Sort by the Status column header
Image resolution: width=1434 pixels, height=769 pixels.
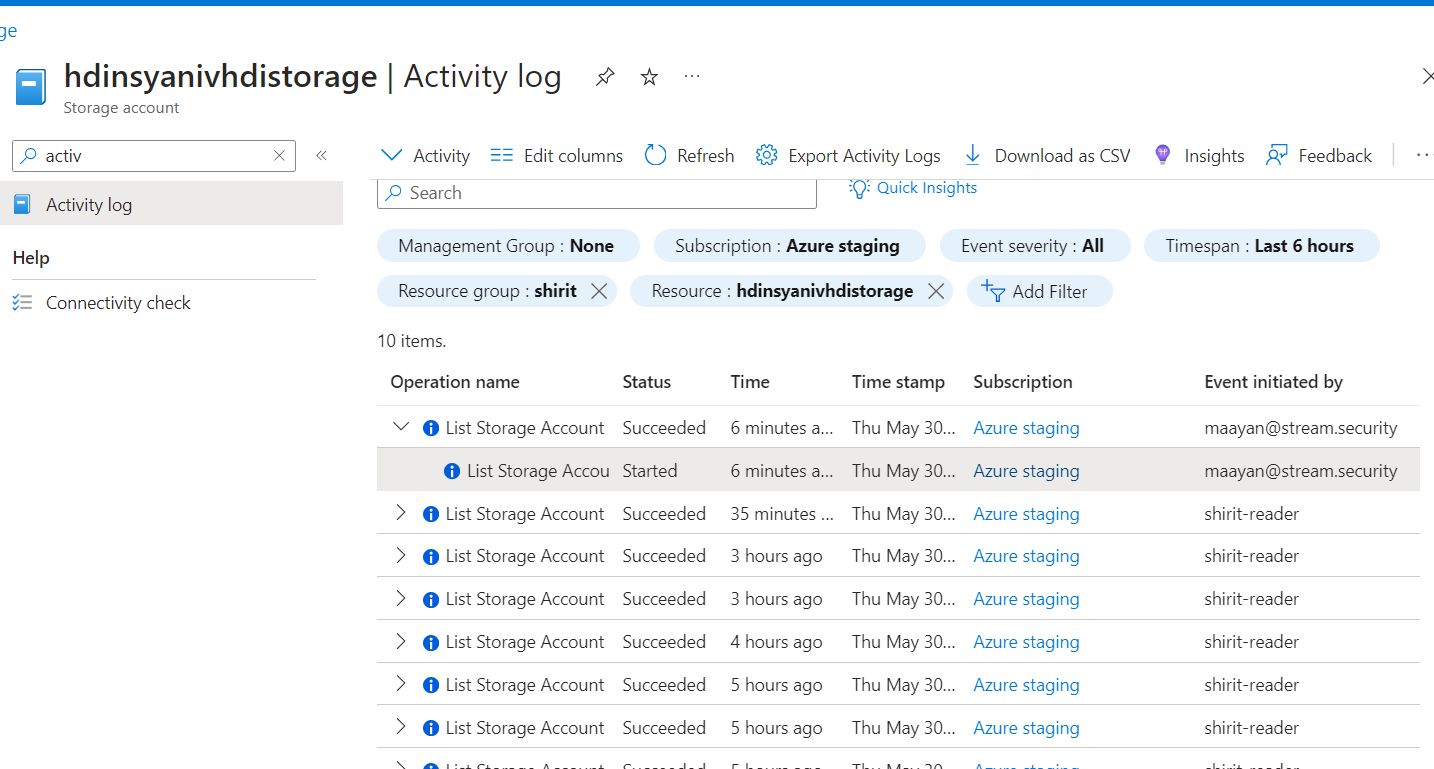click(647, 382)
